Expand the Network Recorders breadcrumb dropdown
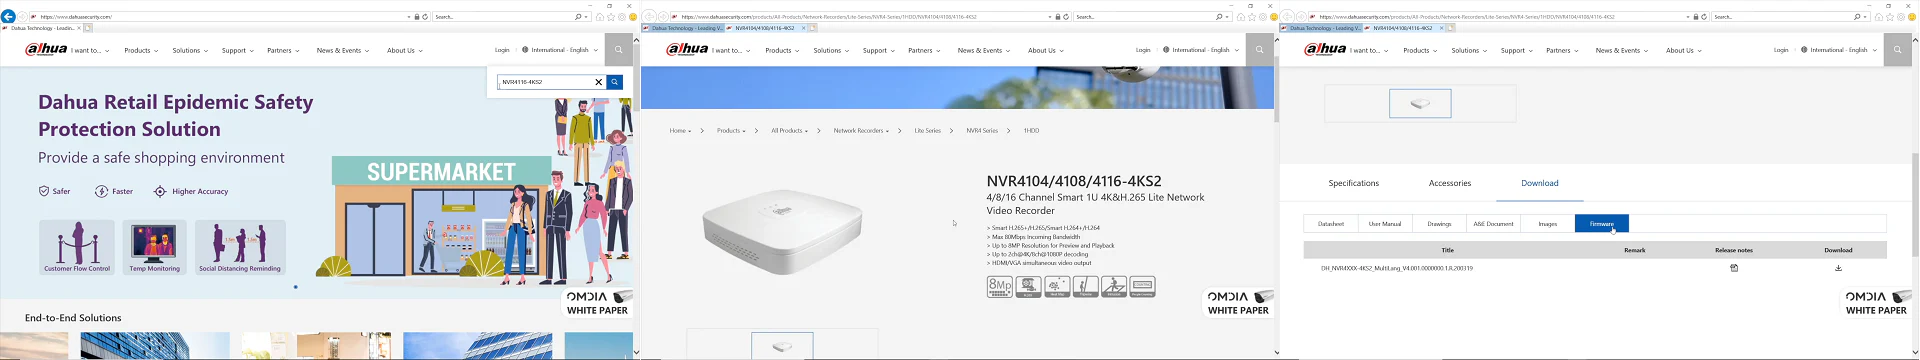1920x360 pixels. [x=861, y=131]
